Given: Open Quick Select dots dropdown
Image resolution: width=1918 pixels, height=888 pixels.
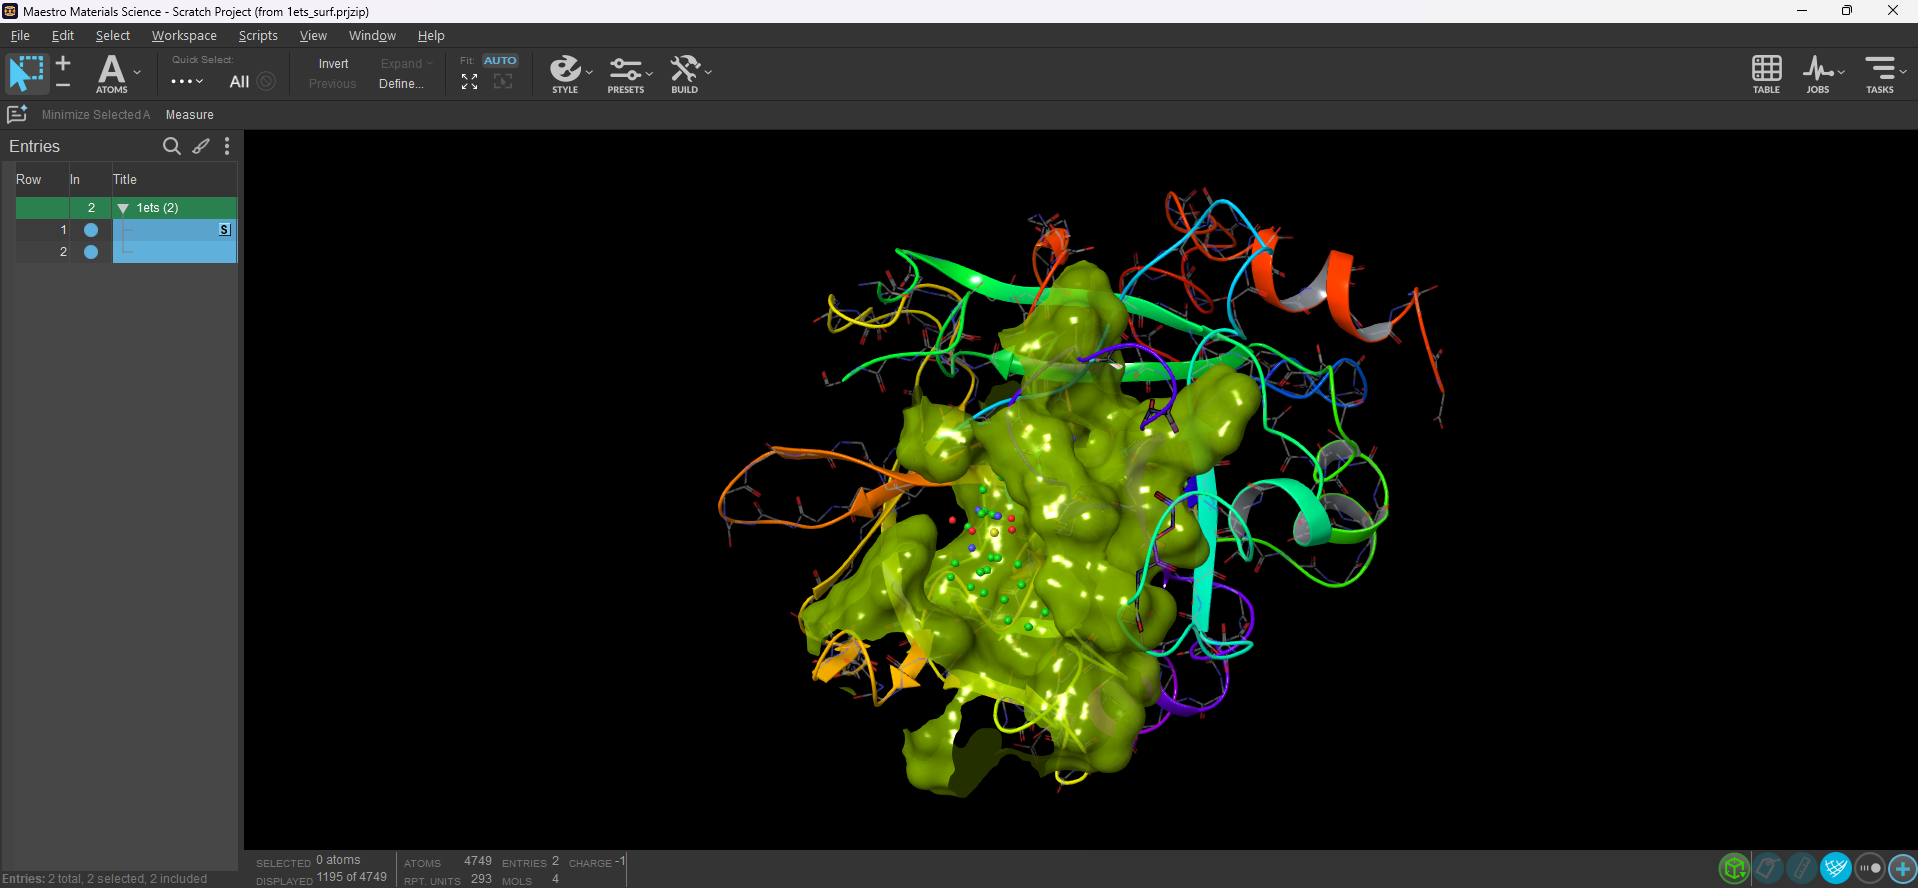Looking at the screenshot, I should pos(187,82).
